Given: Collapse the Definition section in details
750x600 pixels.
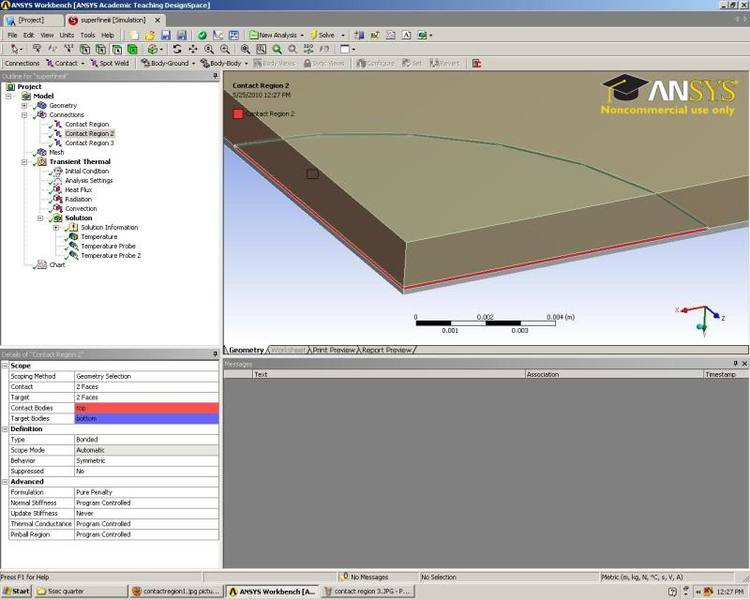Looking at the screenshot, I should point(5,429).
